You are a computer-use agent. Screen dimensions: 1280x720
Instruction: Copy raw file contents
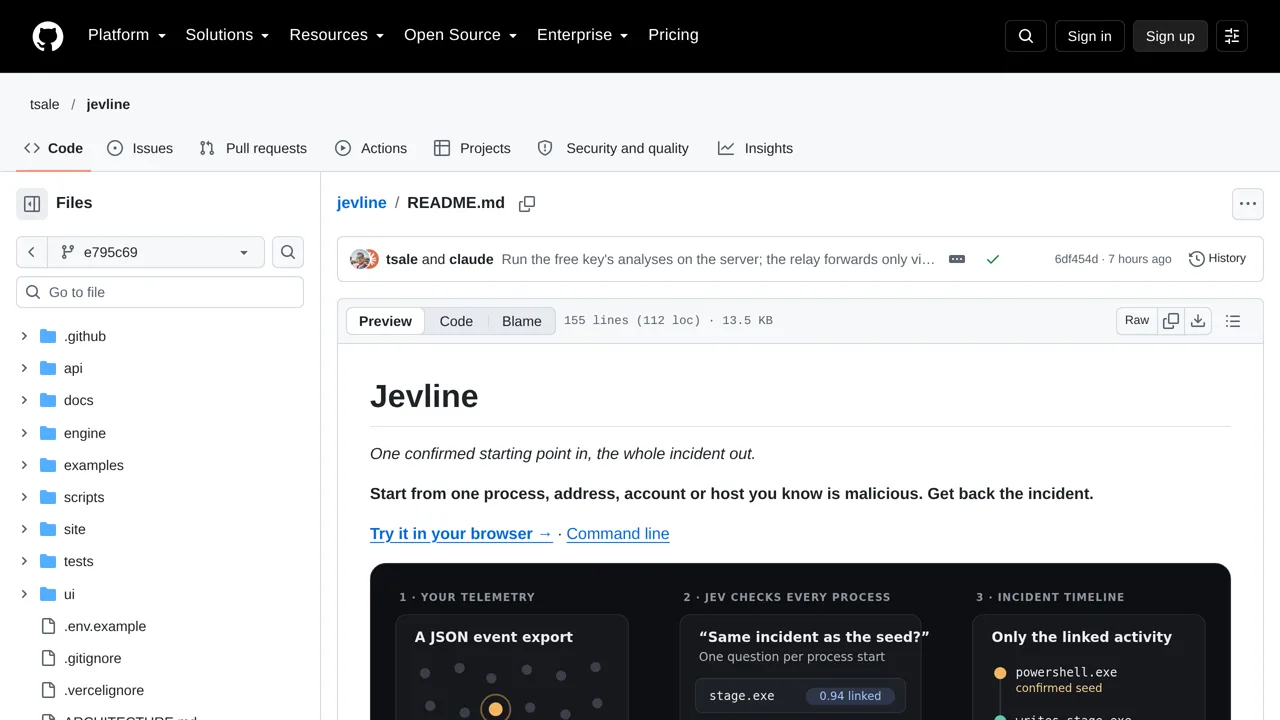[1171, 321]
